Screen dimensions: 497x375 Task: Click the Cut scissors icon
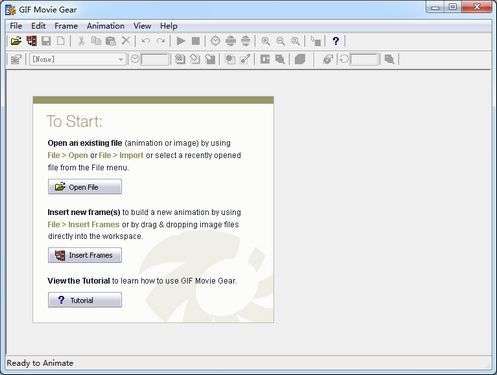point(81,41)
